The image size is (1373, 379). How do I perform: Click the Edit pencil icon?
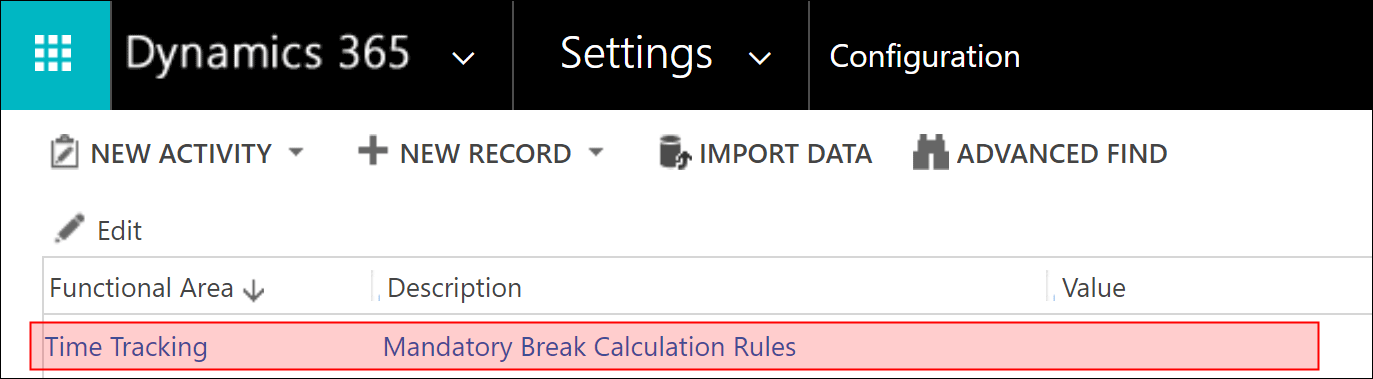click(70, 229)
